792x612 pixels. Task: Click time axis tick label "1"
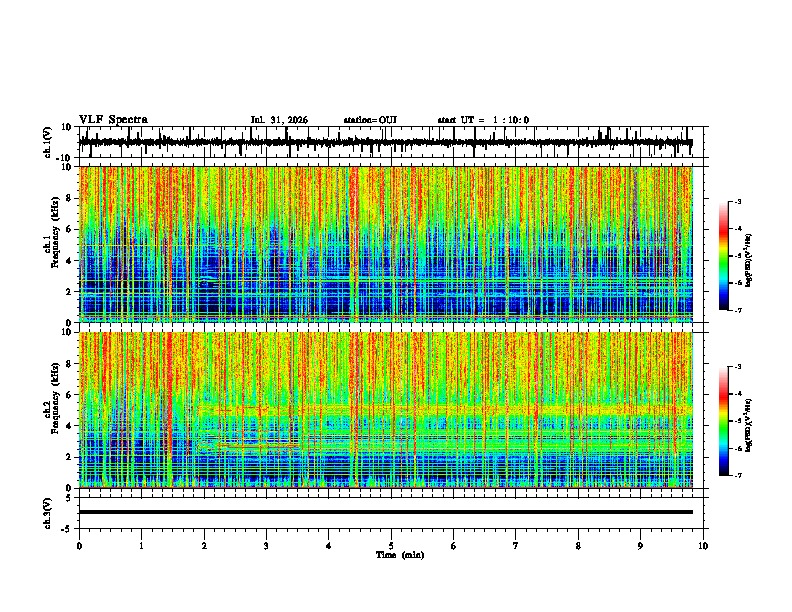click(x=141, y=546)
